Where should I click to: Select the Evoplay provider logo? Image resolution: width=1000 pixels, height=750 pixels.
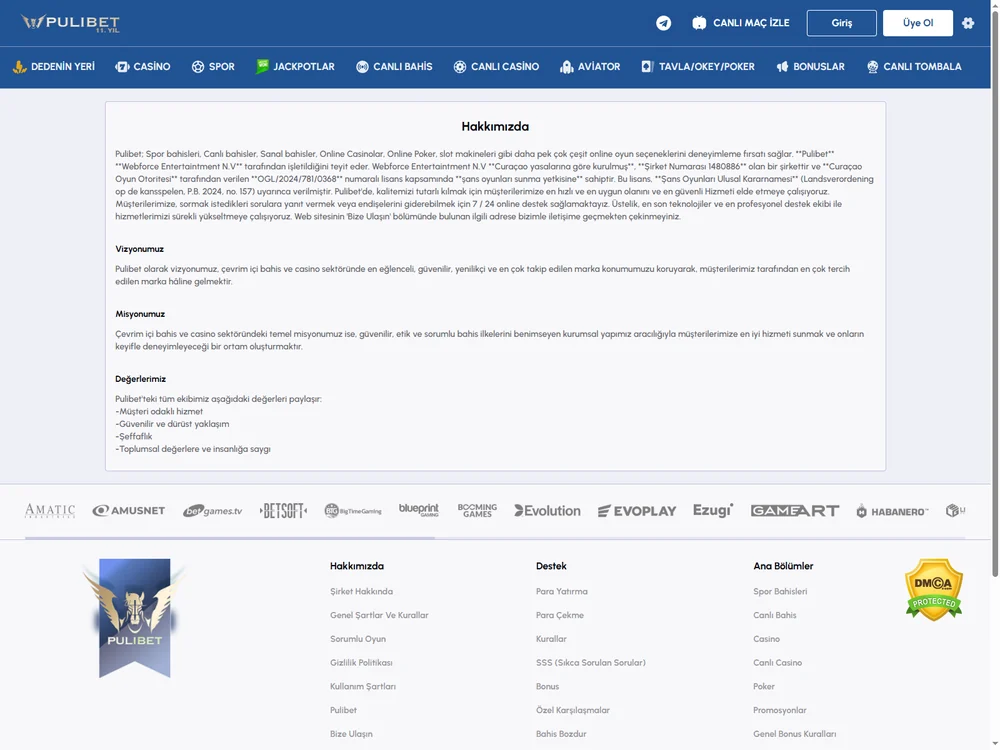point(636,511)
